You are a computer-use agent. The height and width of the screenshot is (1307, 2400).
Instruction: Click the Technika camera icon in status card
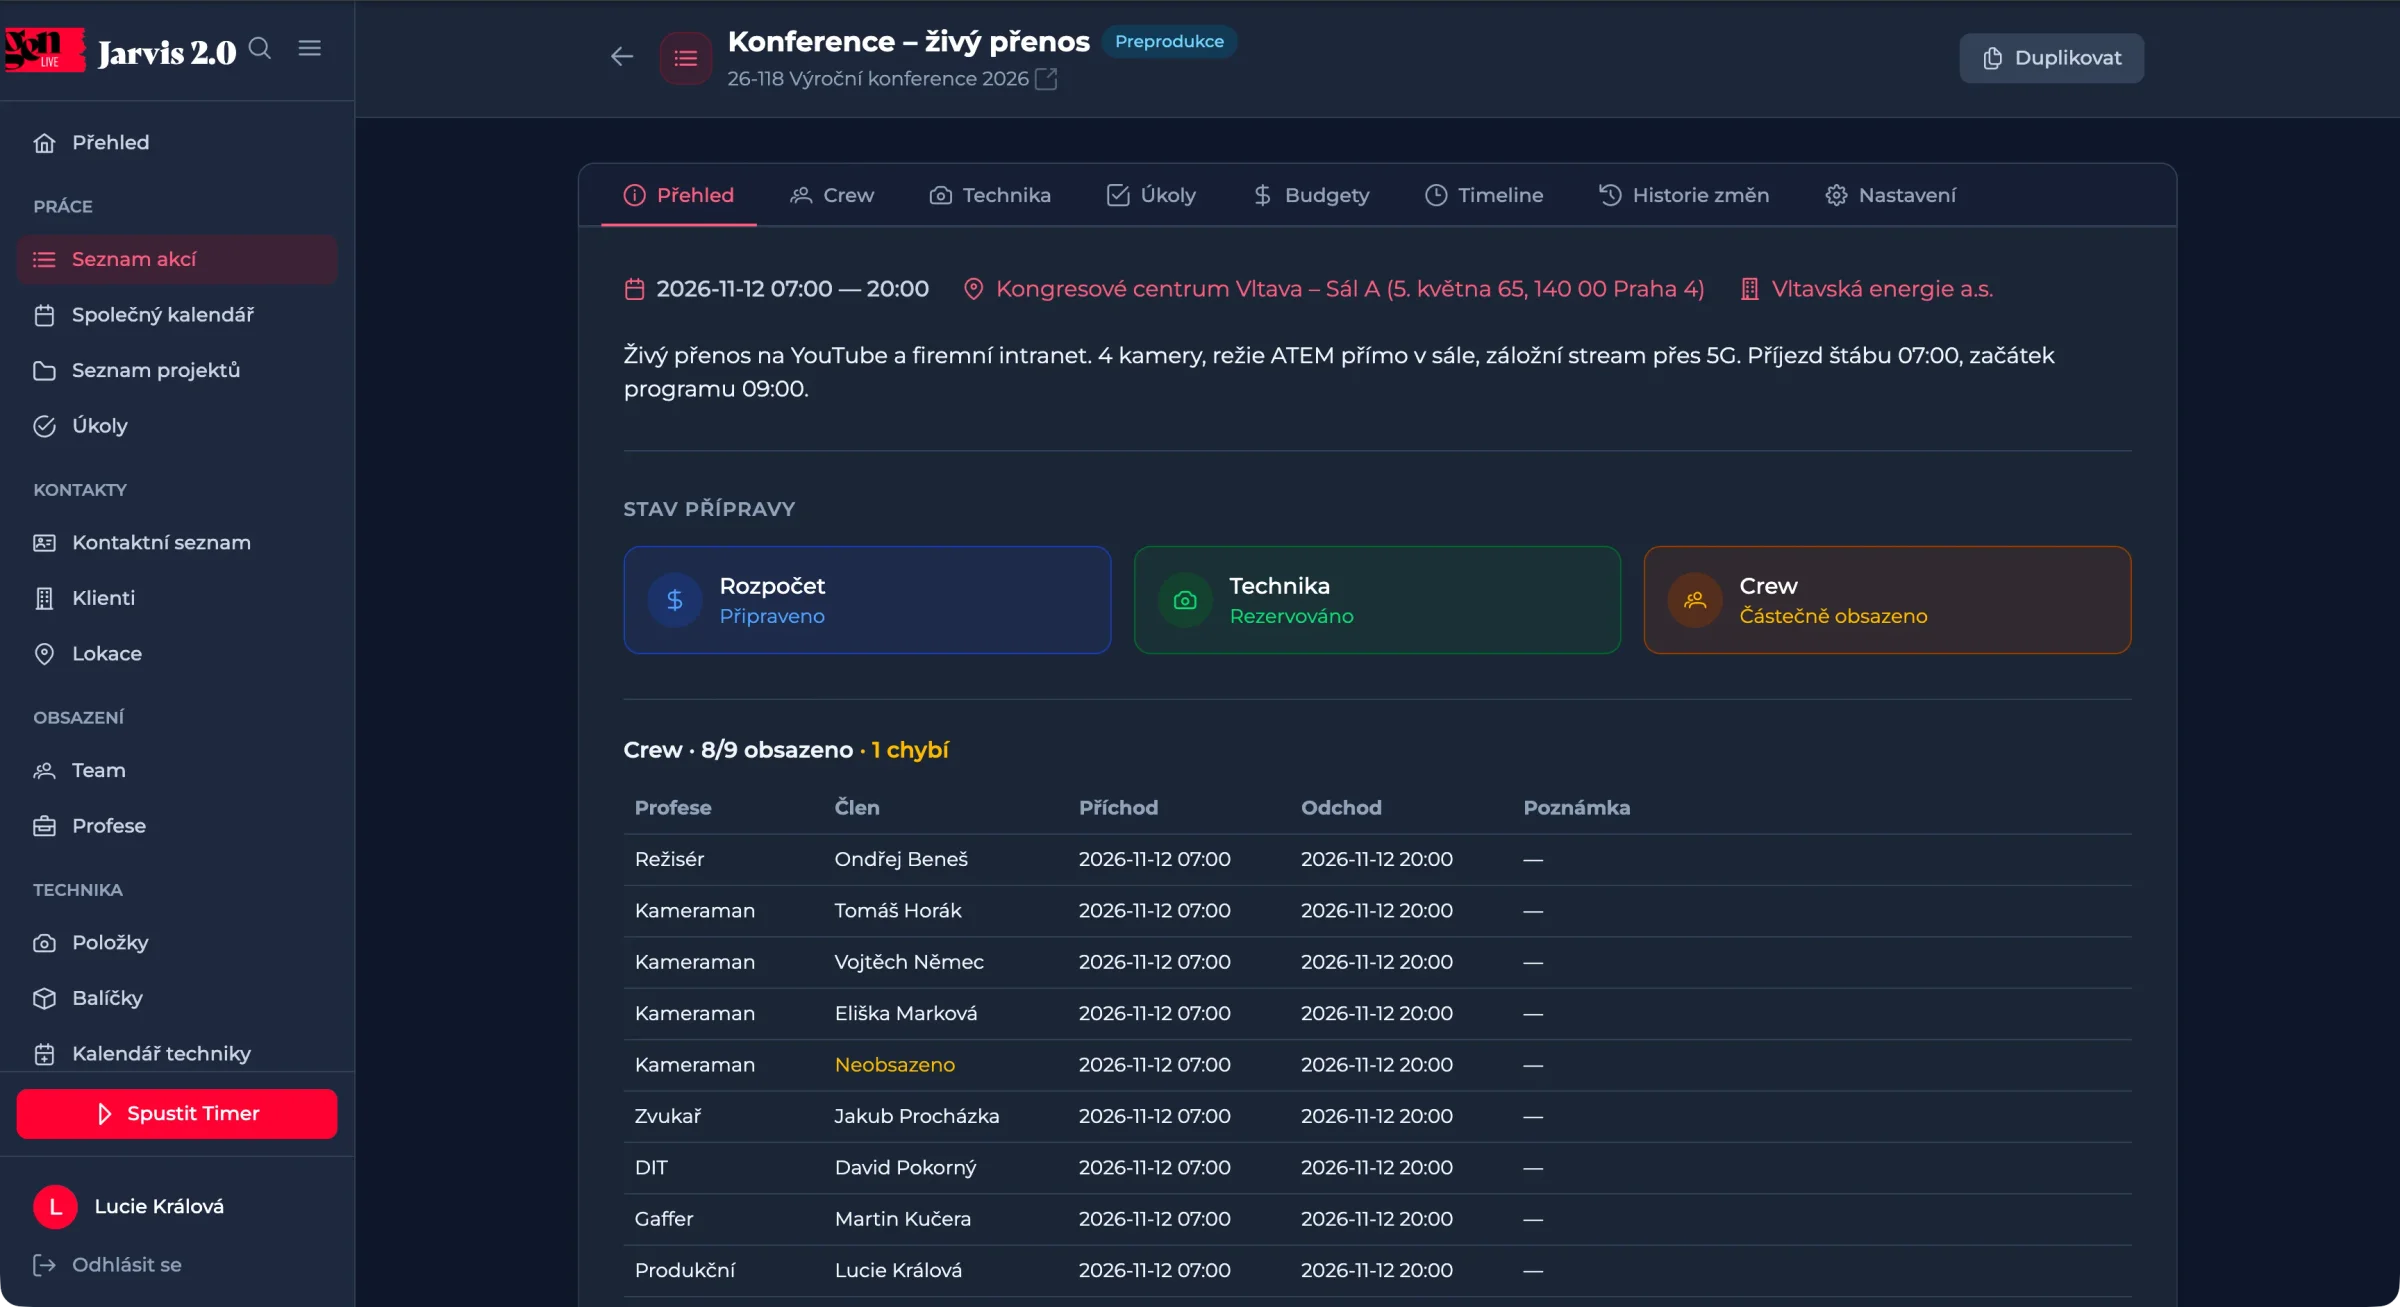tap(1185, 600)
